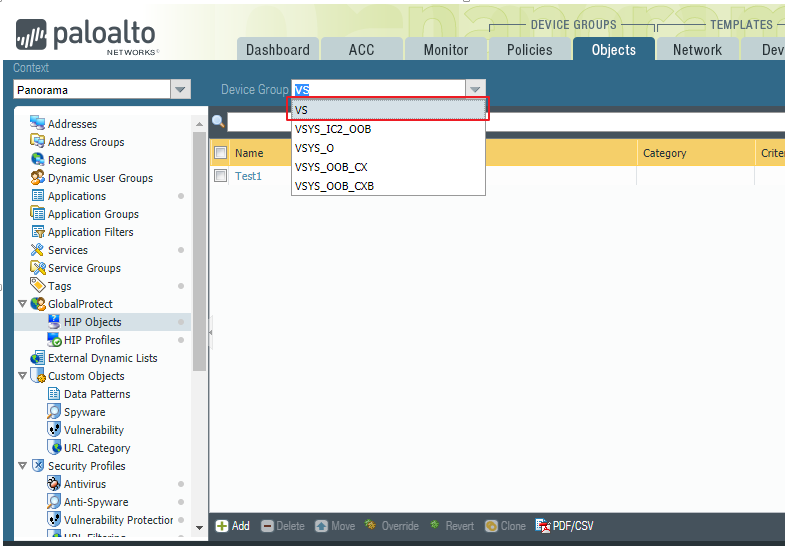Click the Add button
This screenshot has width=785, height=546.
(233, 526)
